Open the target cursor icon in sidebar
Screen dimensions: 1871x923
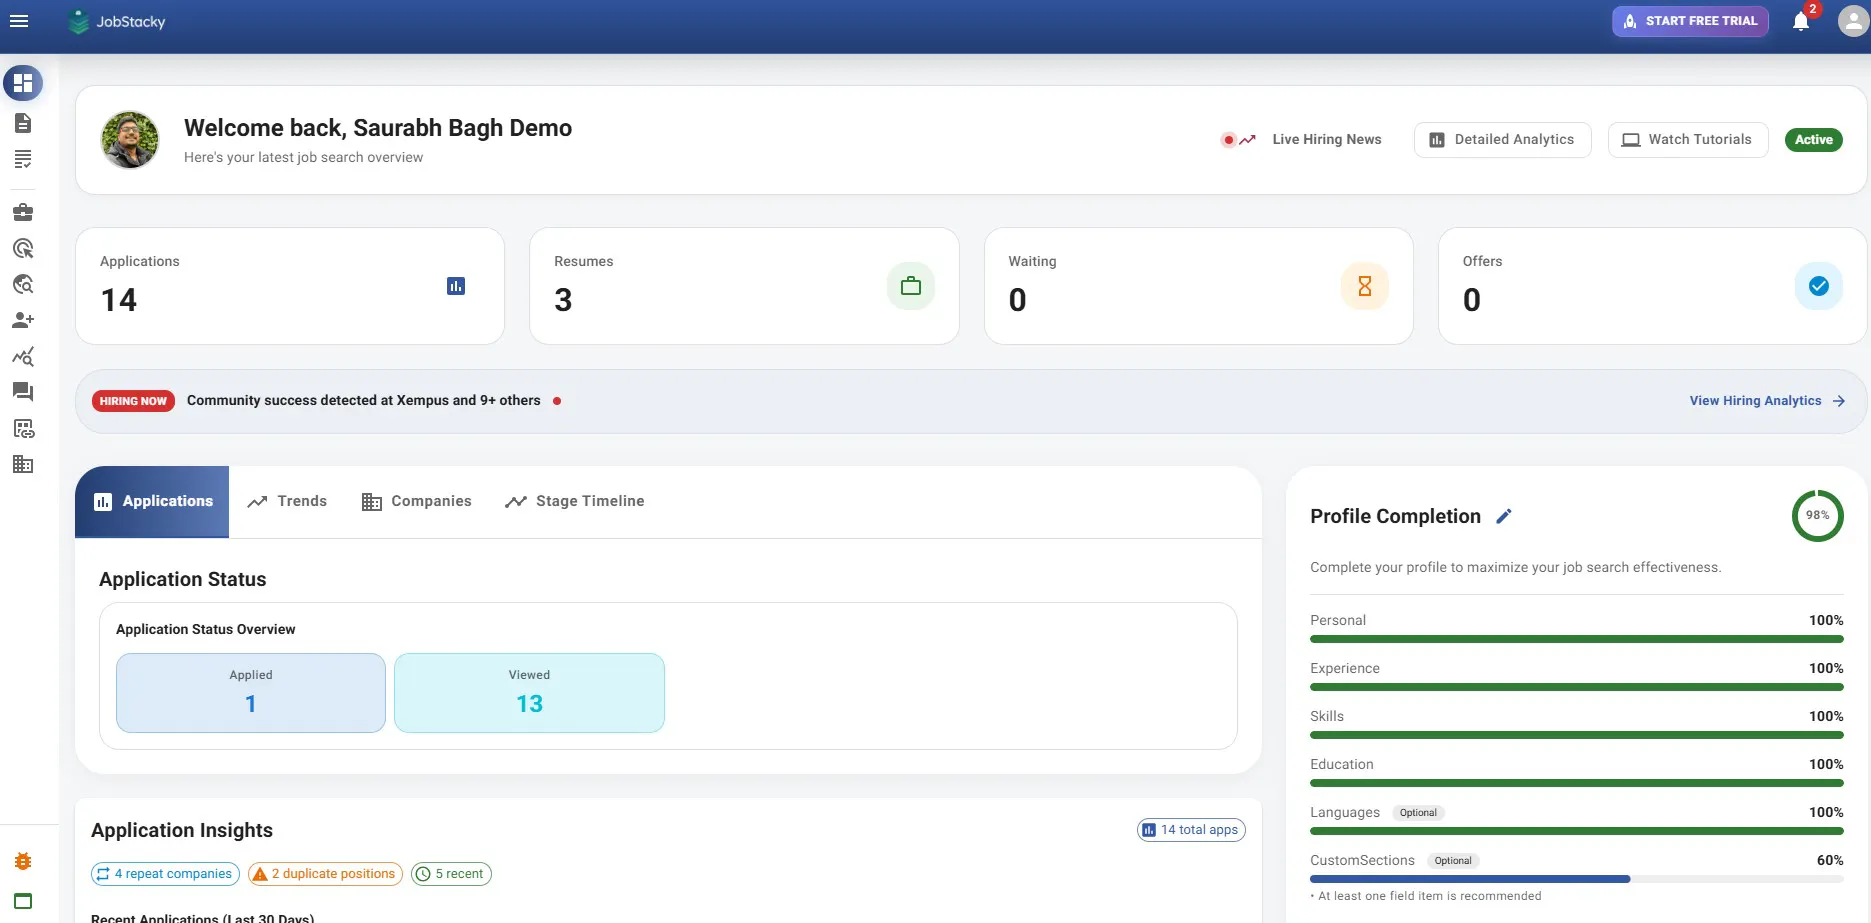(23, 248)
